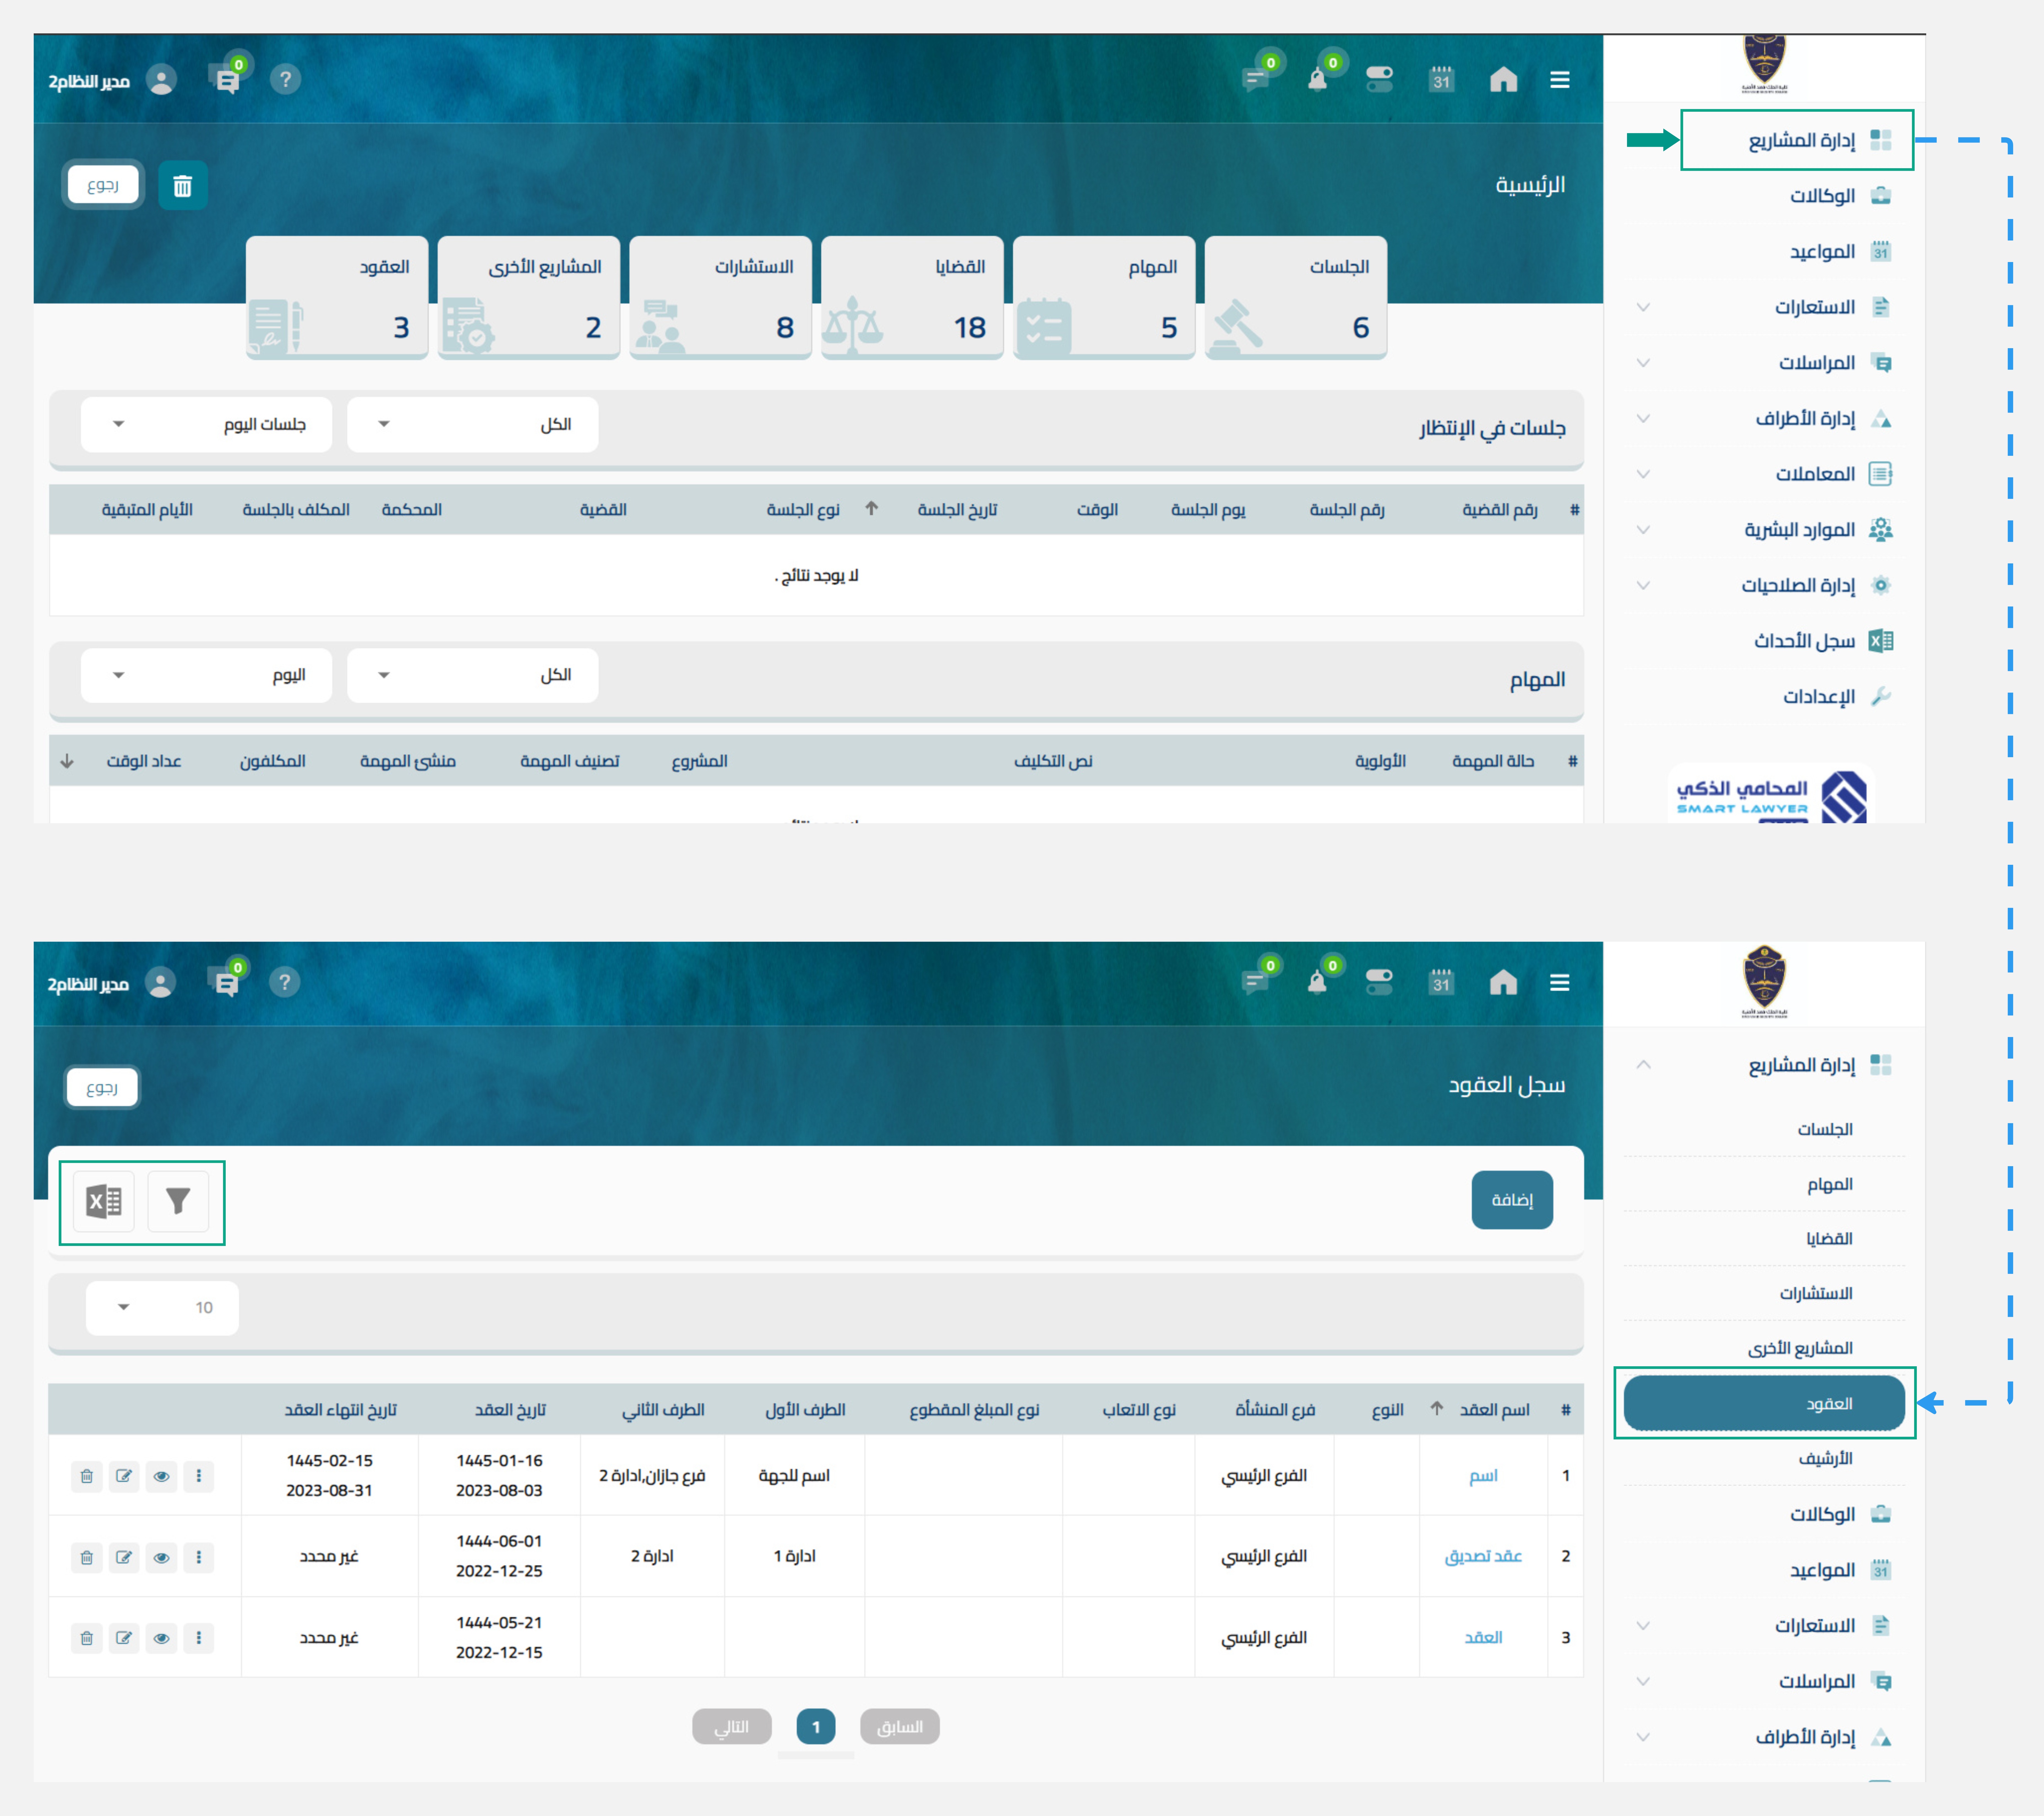
Task: Open the filter funnel icon
Action: (178, 1201)
